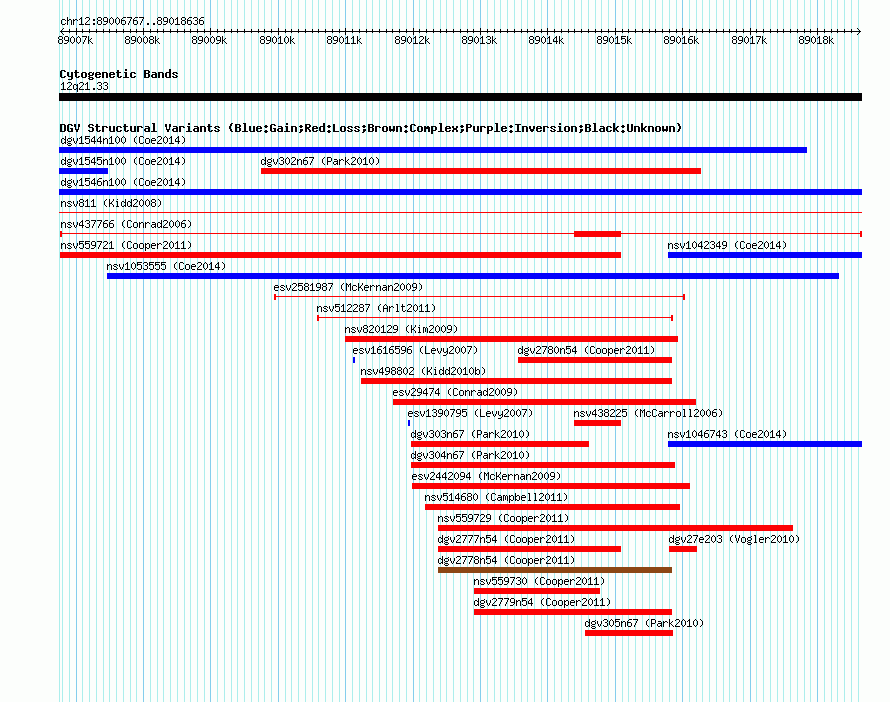Click the black 12q21.33 cytogenetic band bar
Viewport: 890px width, 702px height.
click(x=460, y=97)
